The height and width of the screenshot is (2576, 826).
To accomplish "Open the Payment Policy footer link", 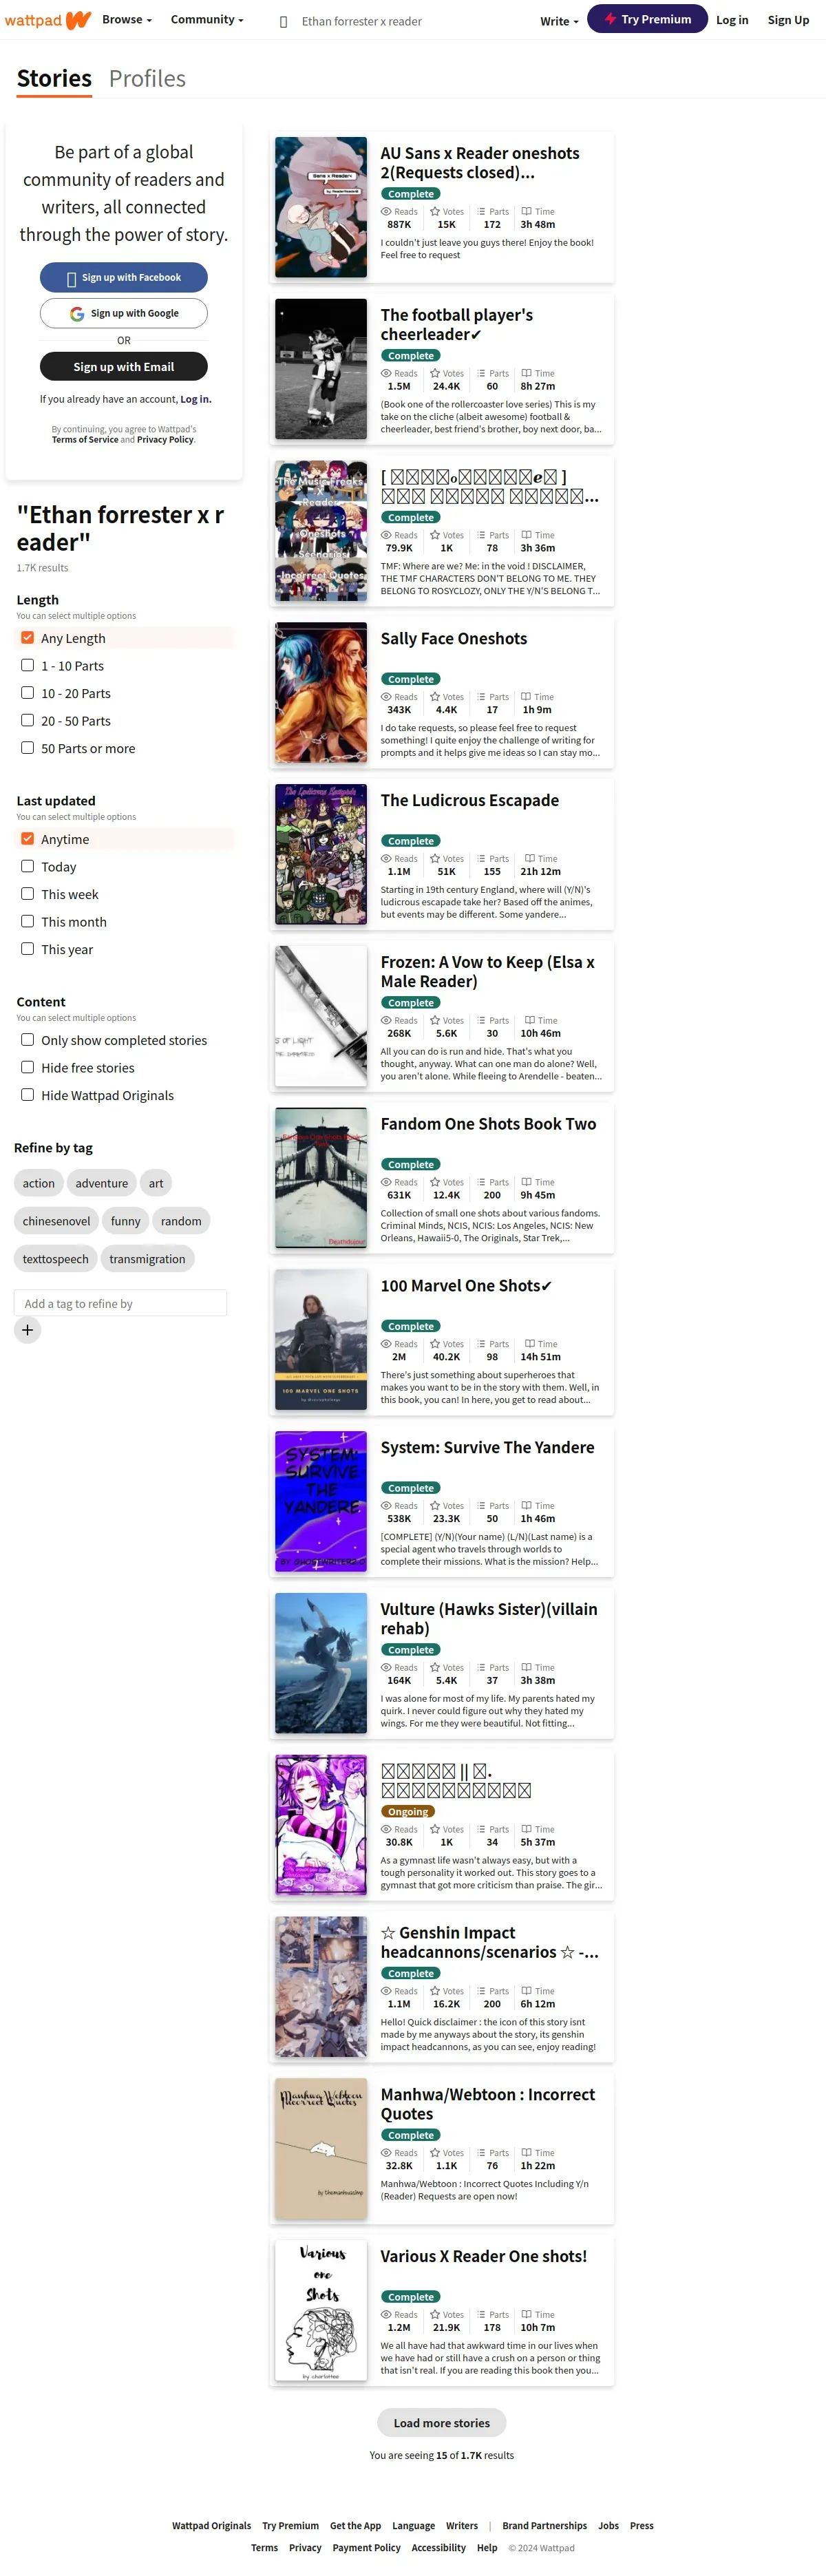I will [366, 2547].
